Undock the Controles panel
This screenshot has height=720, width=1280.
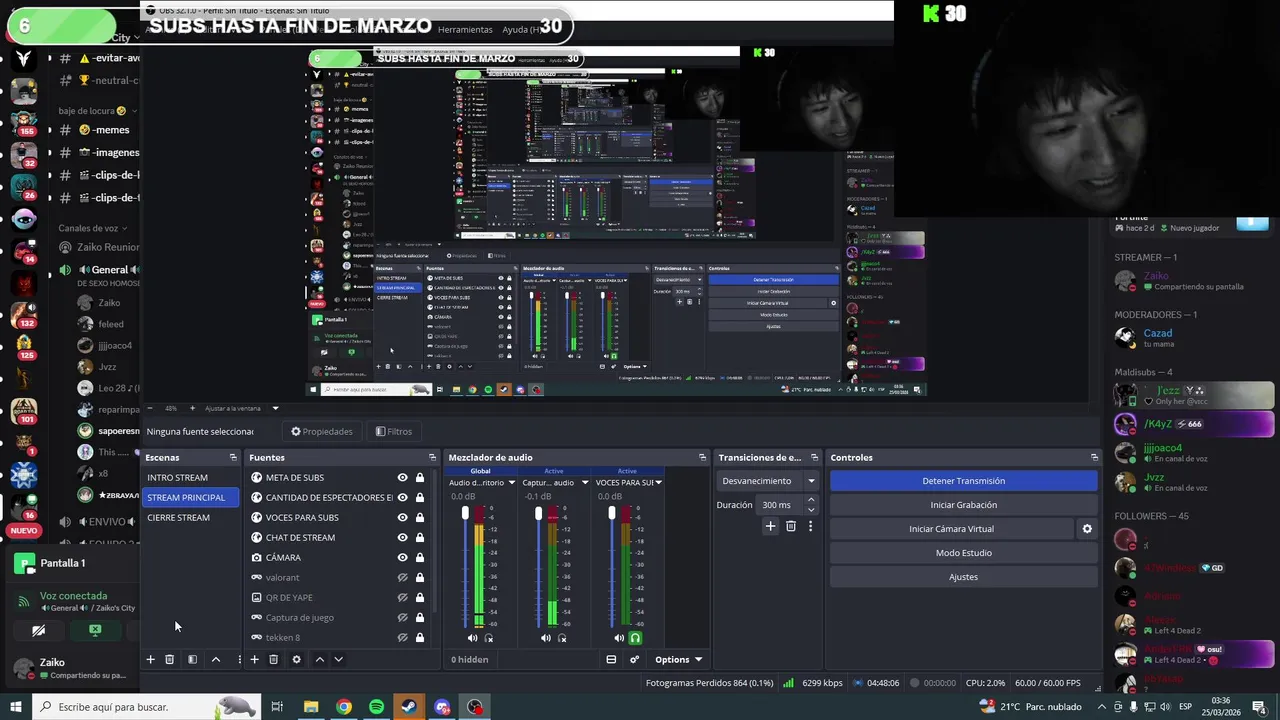[1094, 457]
